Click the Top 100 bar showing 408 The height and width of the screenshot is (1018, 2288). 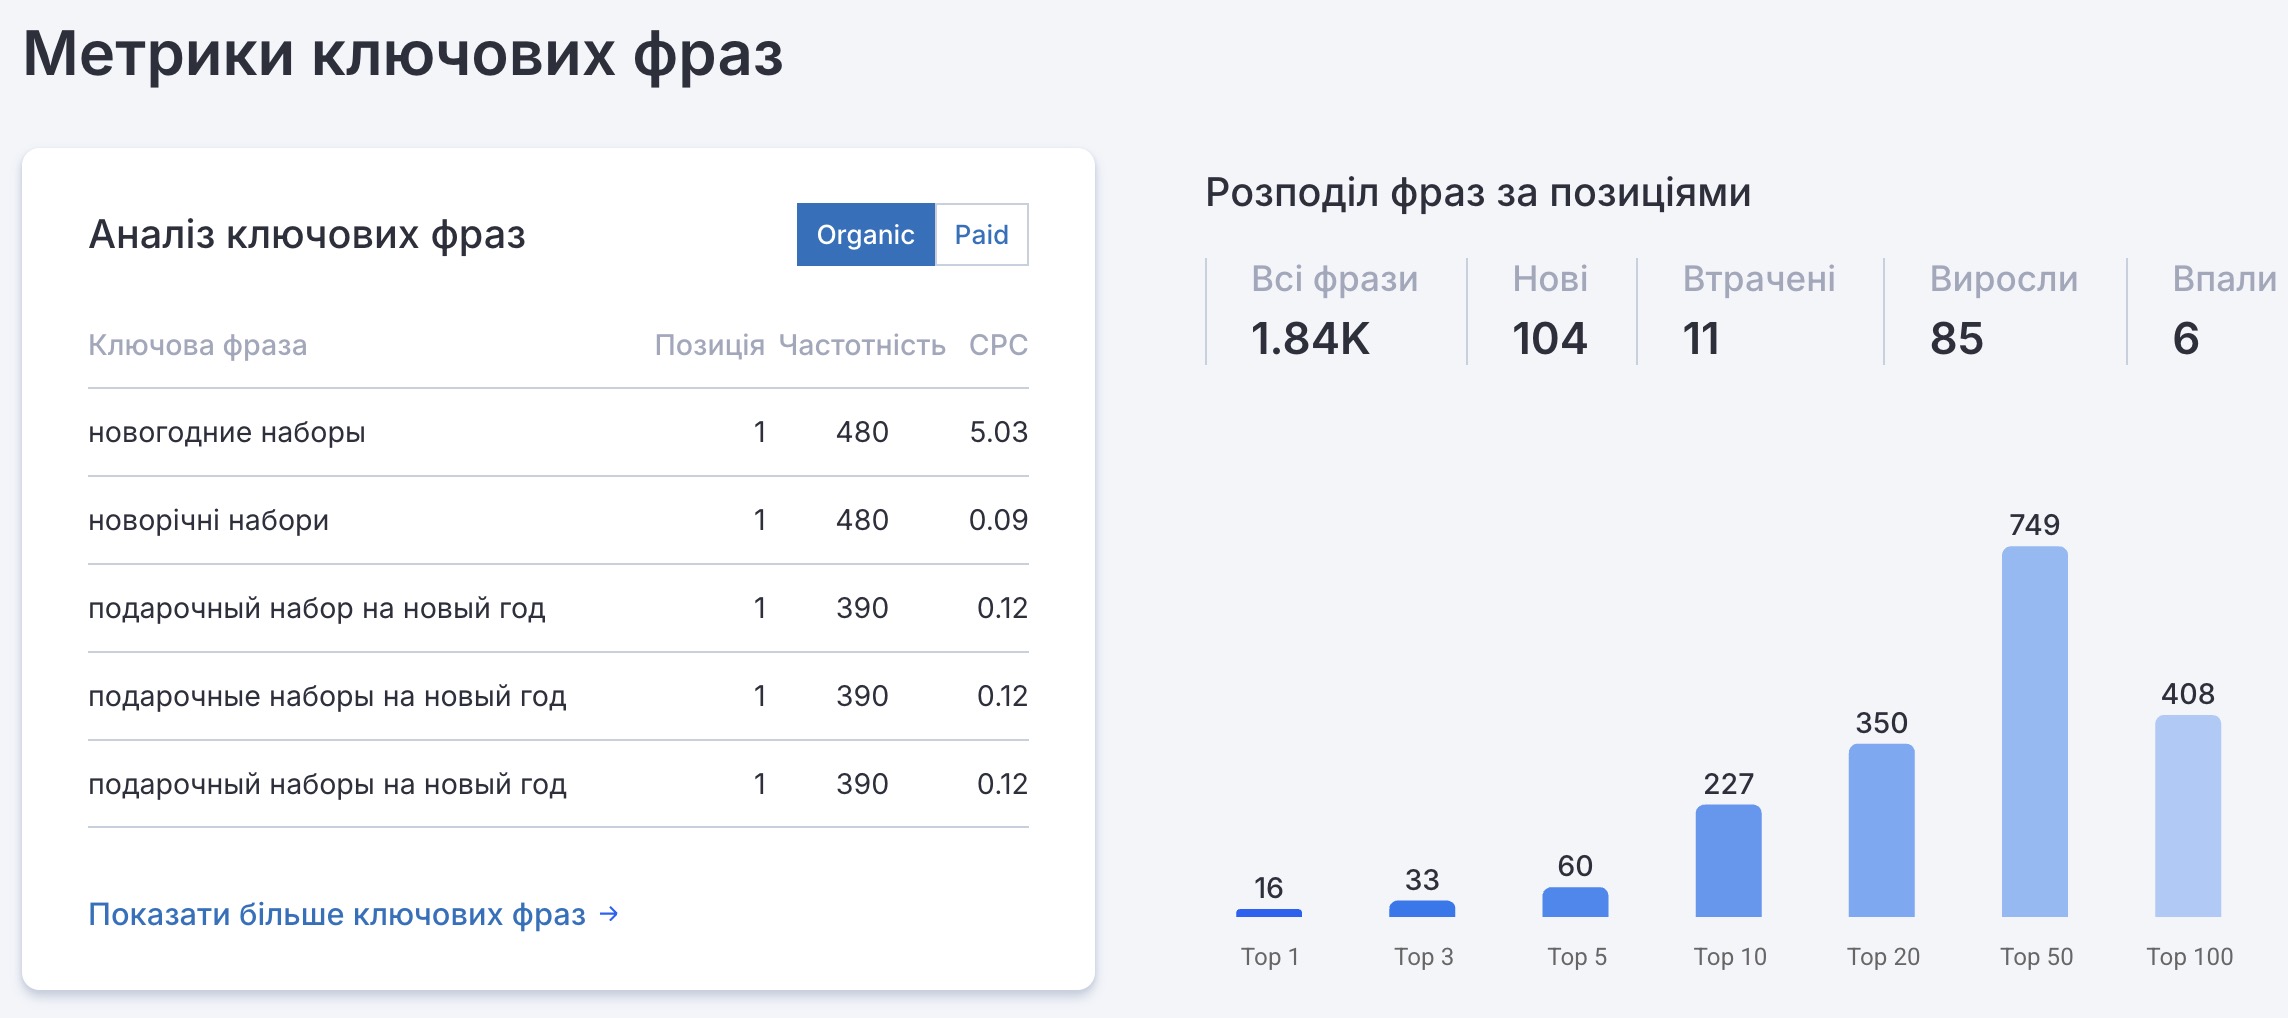point(2187,815)
